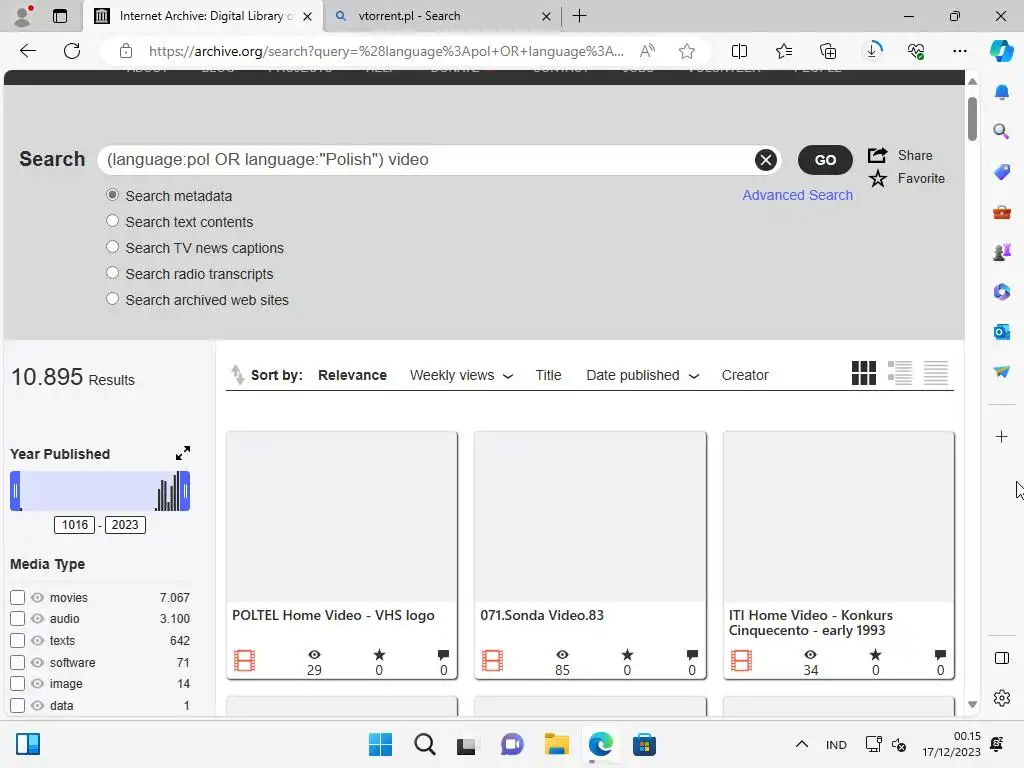Viewport: 1024px width, 768px height.
Task: Open a new browser tab
Action: tap(579, 16)
